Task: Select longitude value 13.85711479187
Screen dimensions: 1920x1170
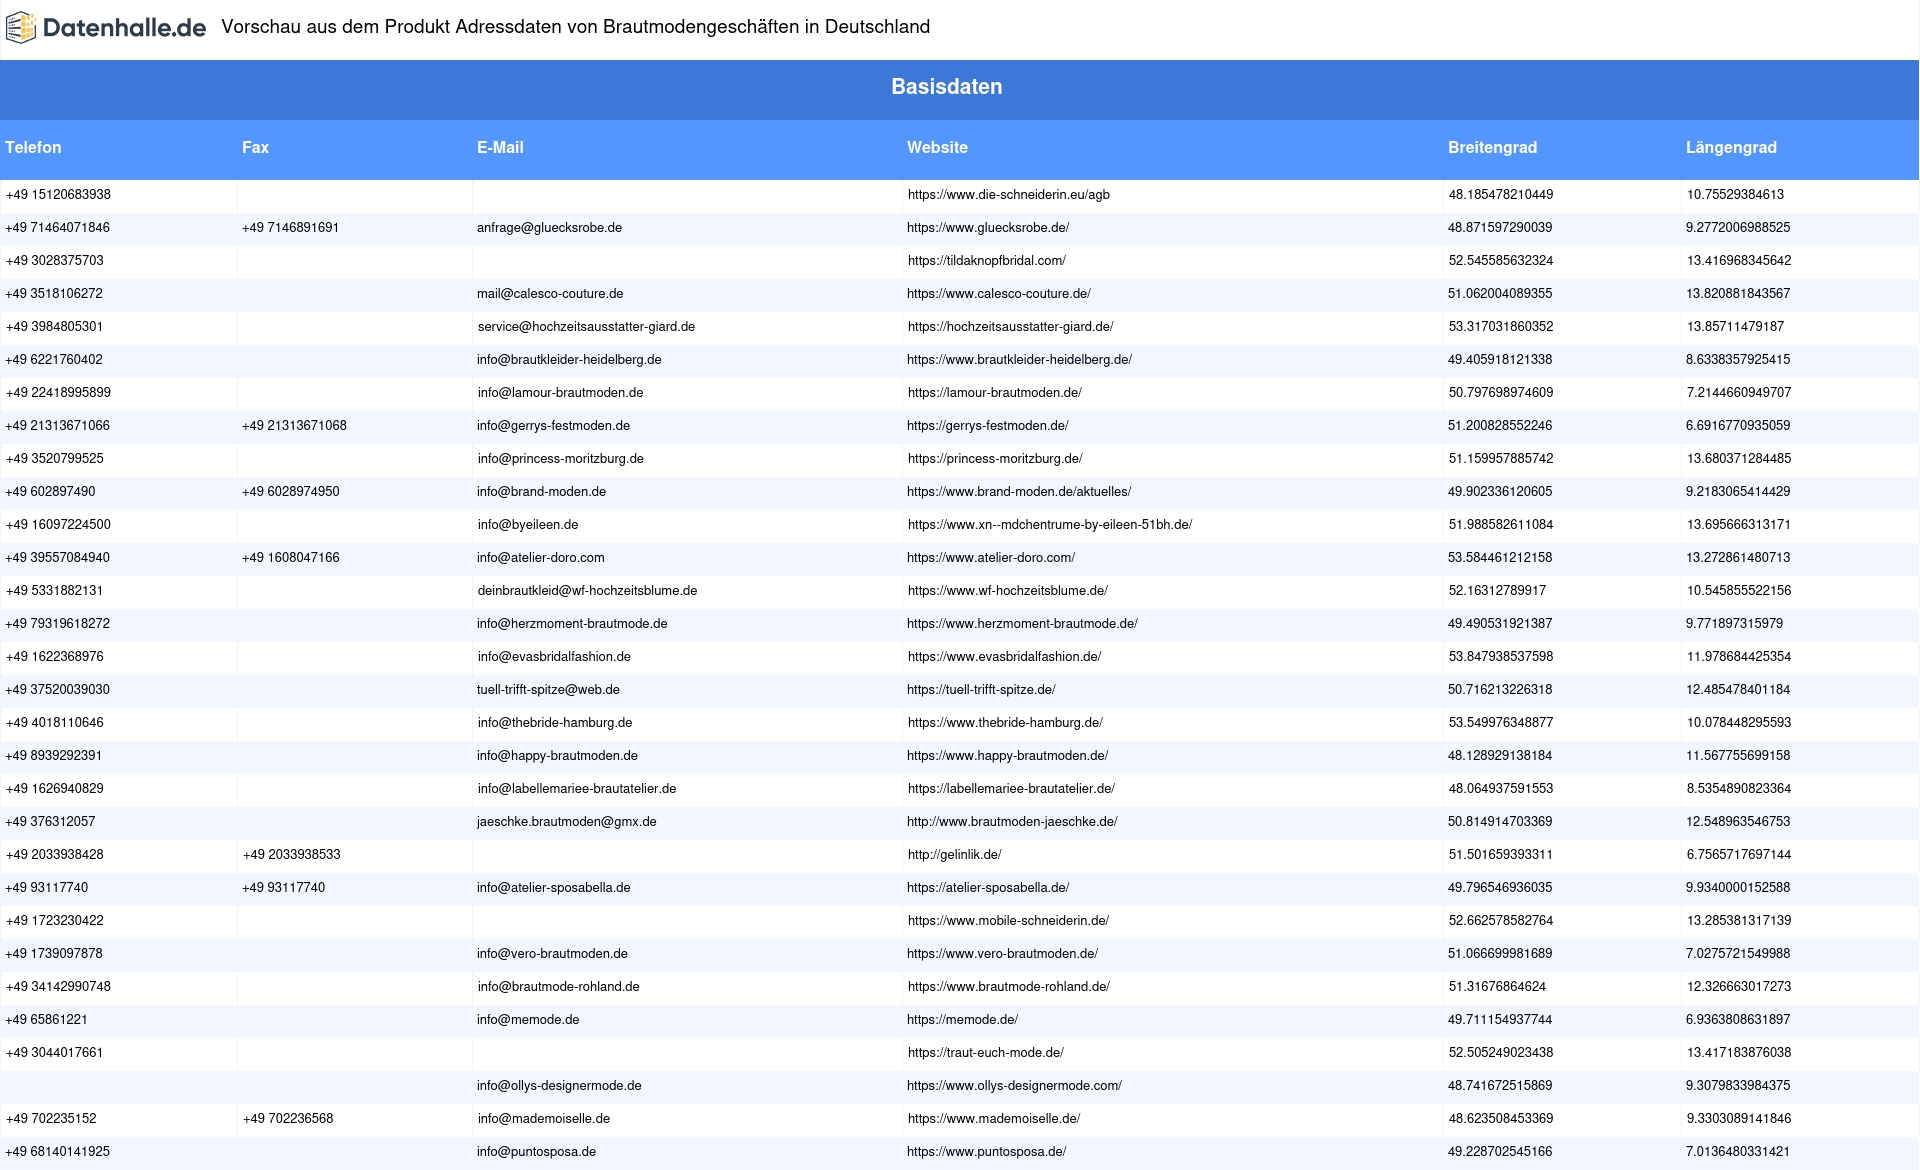Action: 1735,327
